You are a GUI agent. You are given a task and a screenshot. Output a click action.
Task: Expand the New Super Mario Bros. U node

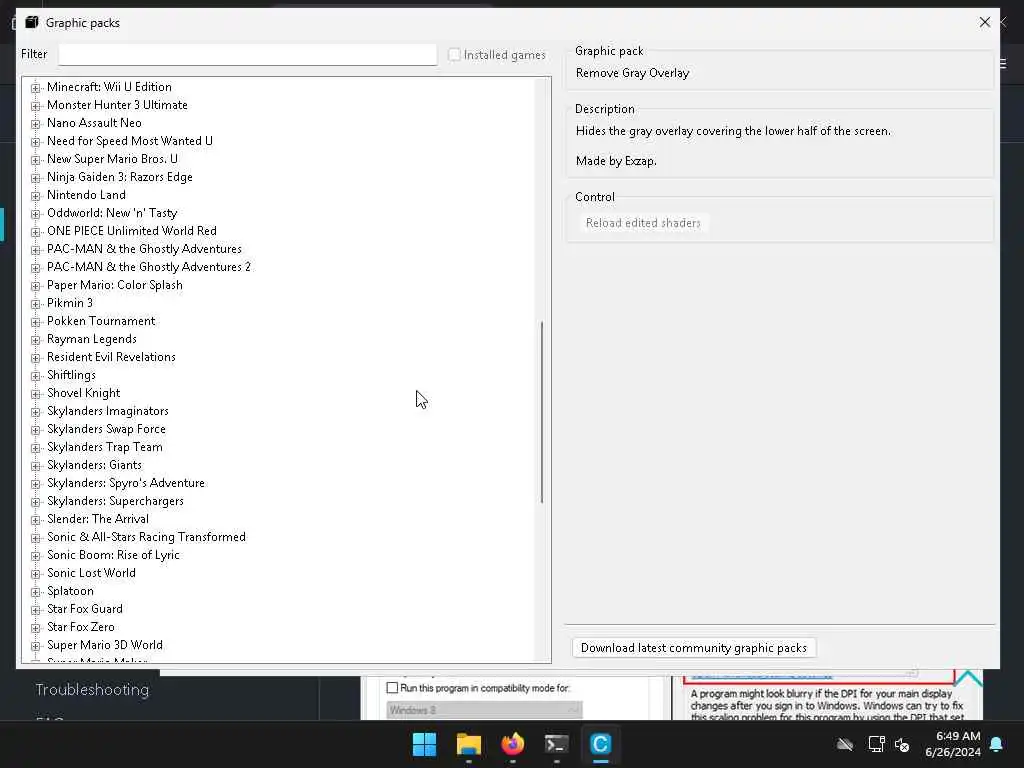coord(35,159)
